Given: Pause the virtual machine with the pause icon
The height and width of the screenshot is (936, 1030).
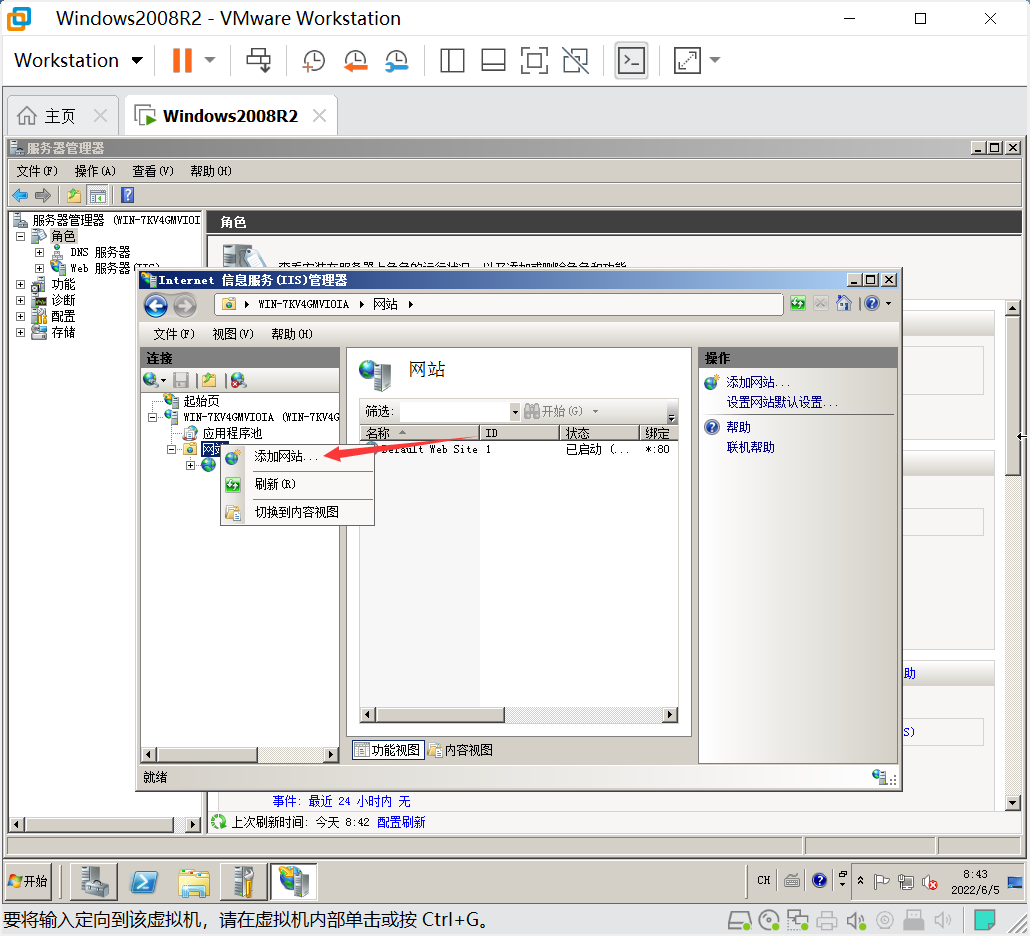Looking at the screenshot, I should point(182,60).
